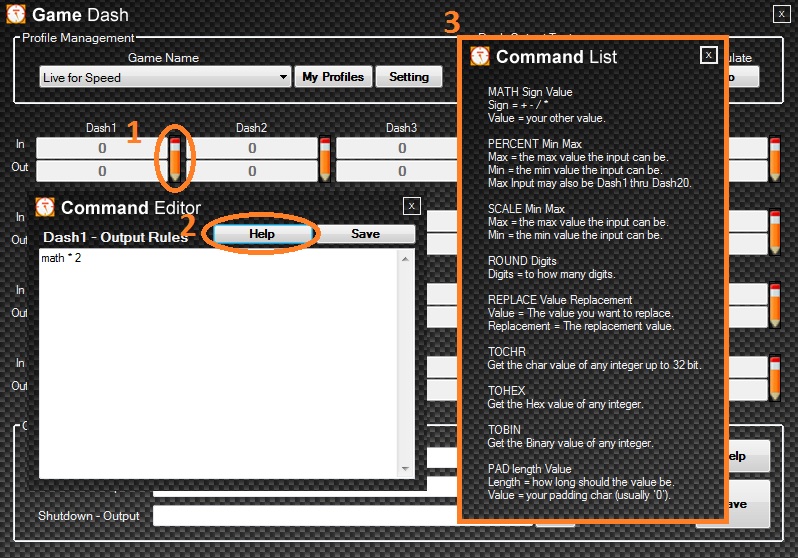Screen dimensions: 798x558
Task: Open pencil editor at far right of first Dash row
Action: click(775, 159)
